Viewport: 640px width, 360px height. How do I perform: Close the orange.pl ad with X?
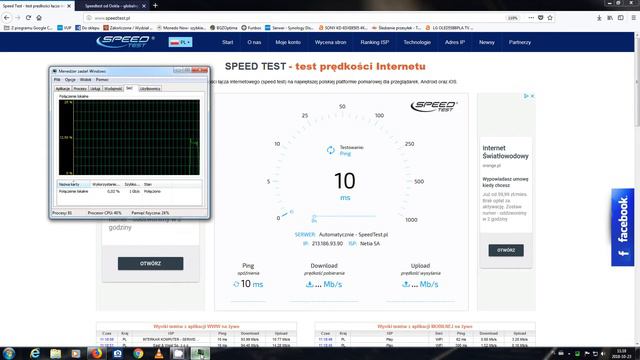pyautogui.click(x=532, y=96)
